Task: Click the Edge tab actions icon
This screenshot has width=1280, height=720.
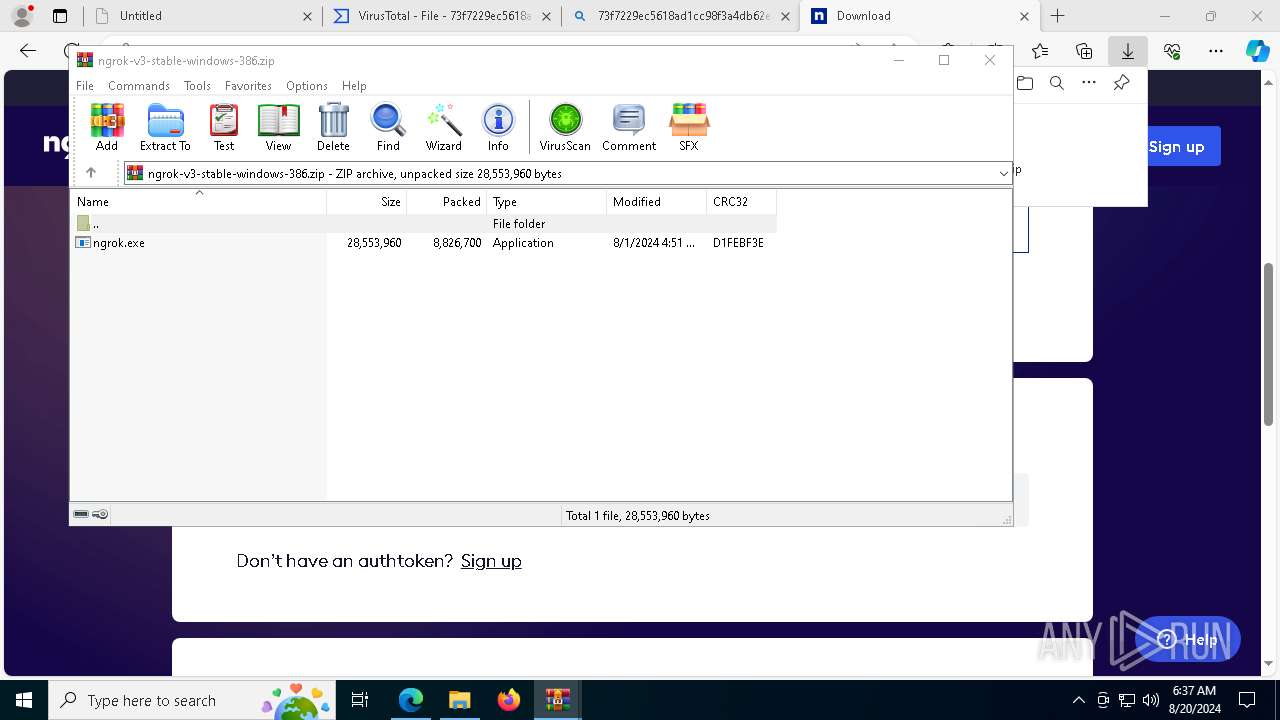Action: click(60, 16)
